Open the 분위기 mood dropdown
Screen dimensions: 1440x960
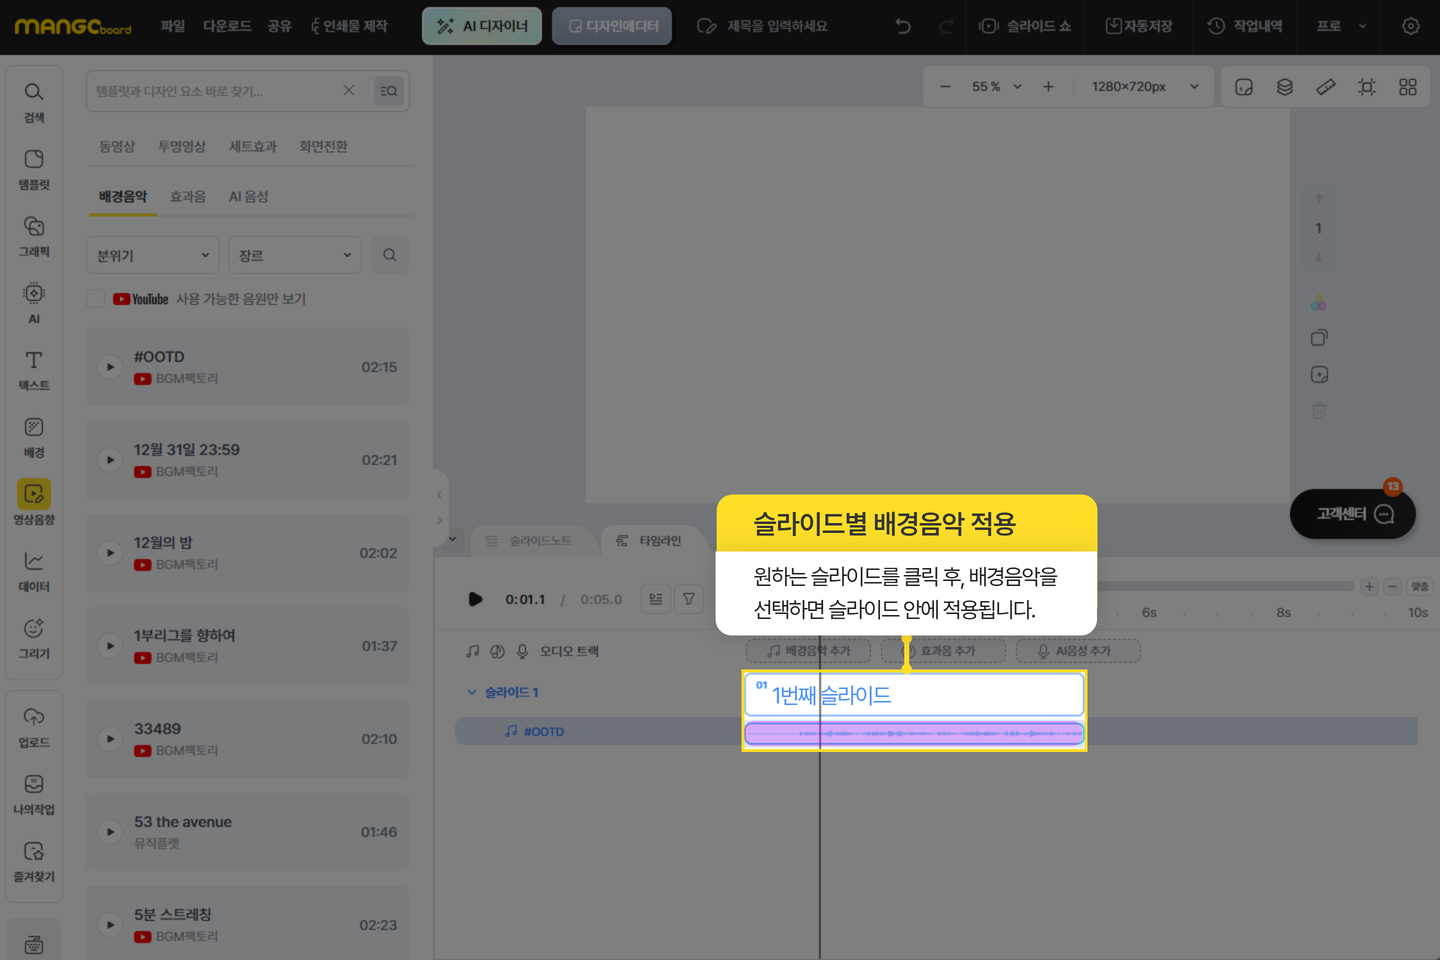[x=152, y=255]
